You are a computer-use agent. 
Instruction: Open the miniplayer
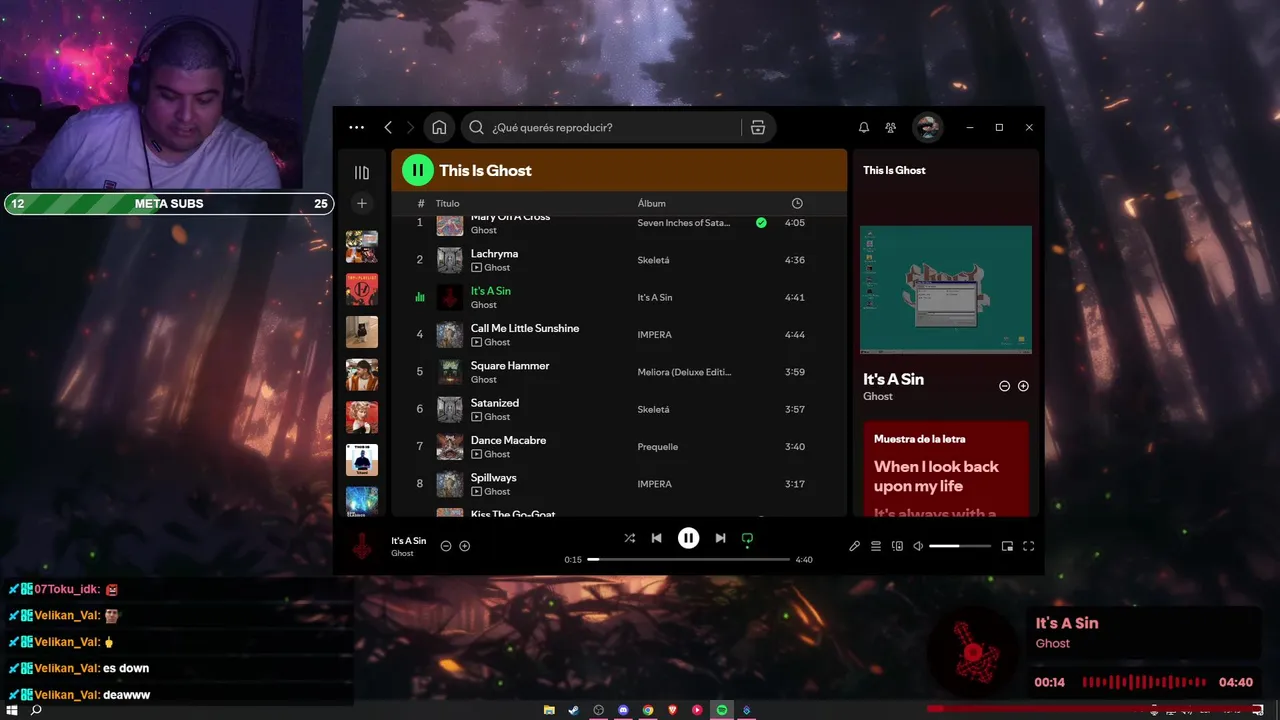coord(1007,546)
